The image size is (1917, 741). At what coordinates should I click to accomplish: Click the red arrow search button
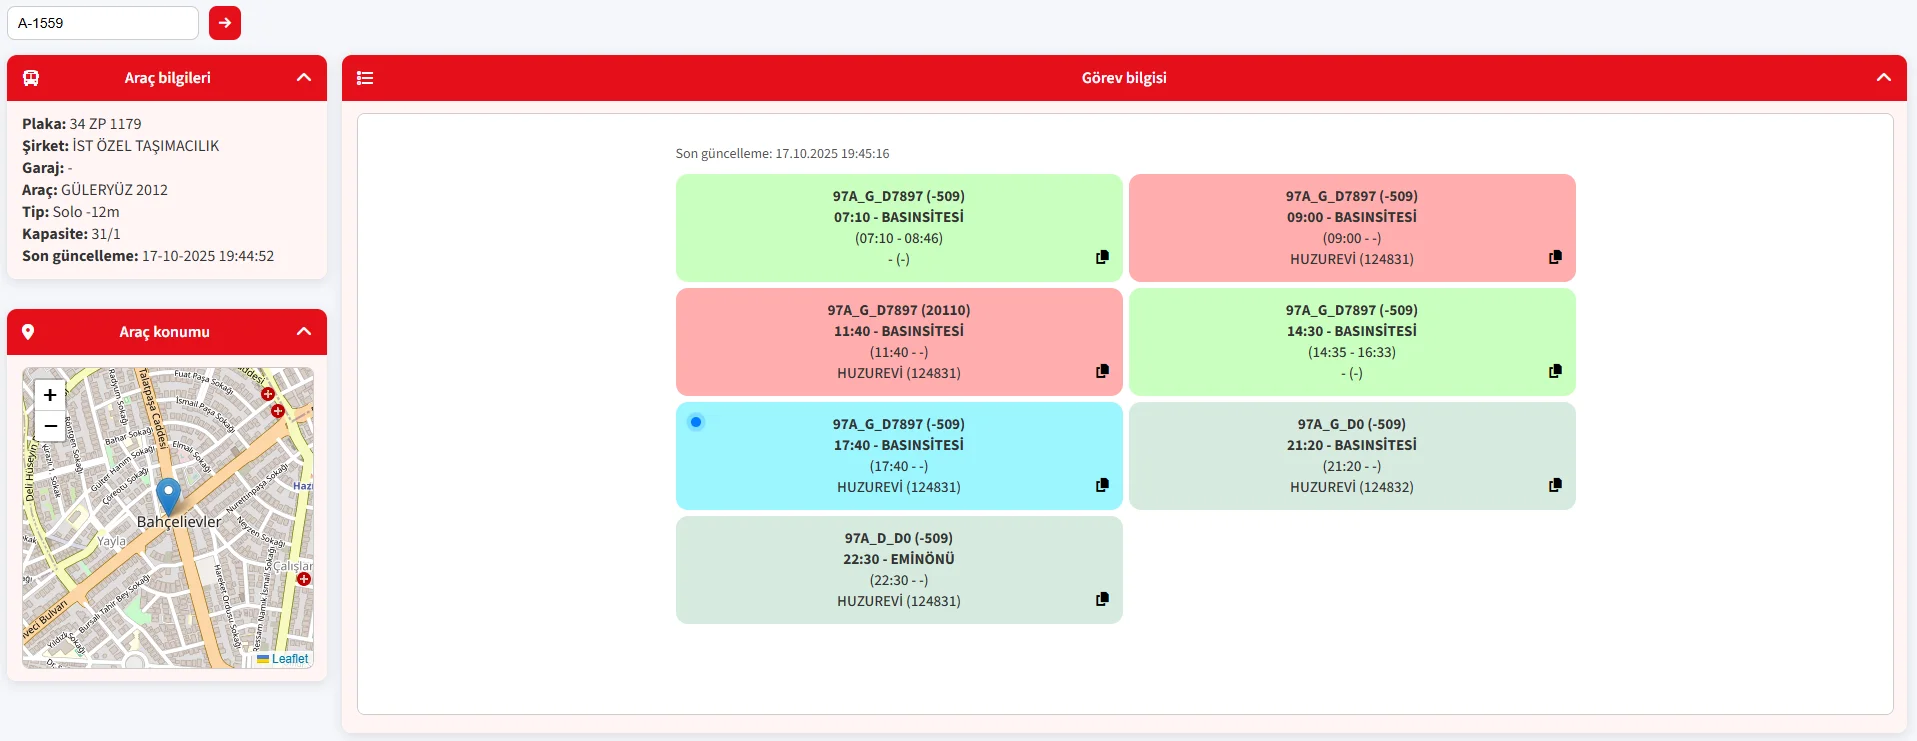[x=225, y=23]
